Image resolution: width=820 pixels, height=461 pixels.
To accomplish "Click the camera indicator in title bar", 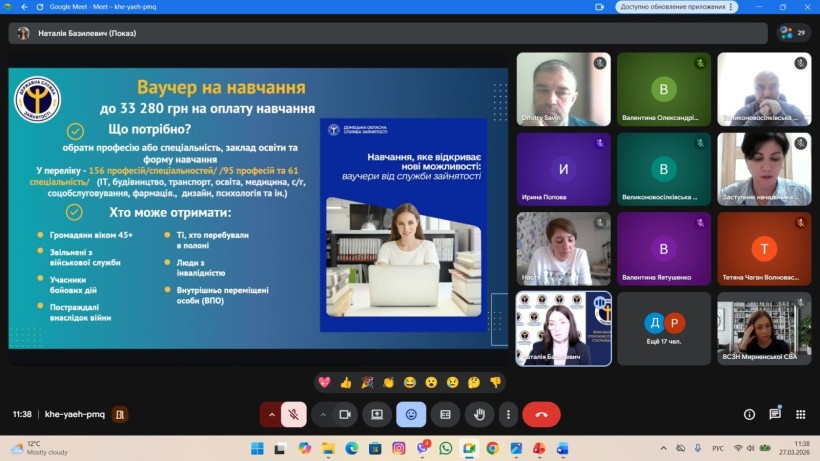I will tap(599, 7).
